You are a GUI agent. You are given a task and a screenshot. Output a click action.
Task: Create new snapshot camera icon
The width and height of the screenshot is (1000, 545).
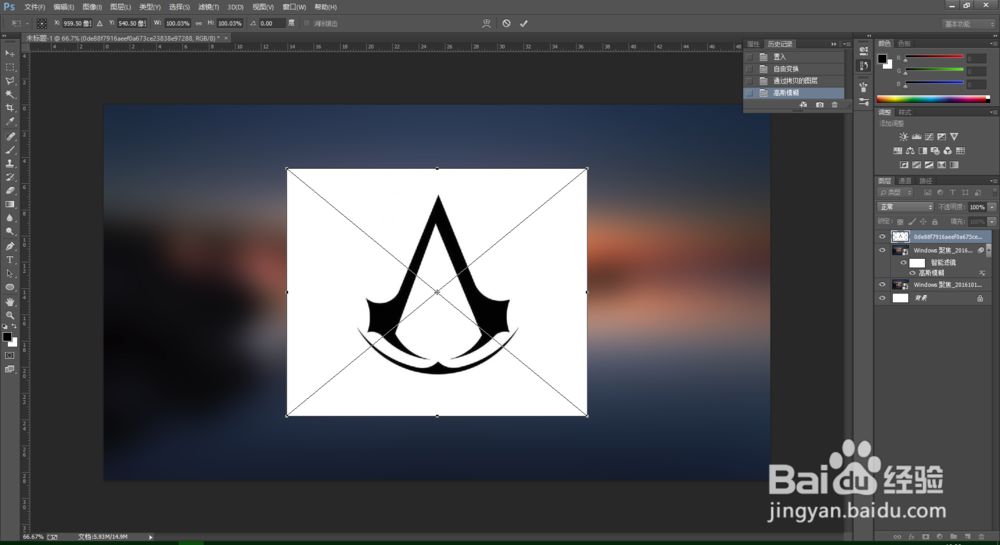pos(820,105)
